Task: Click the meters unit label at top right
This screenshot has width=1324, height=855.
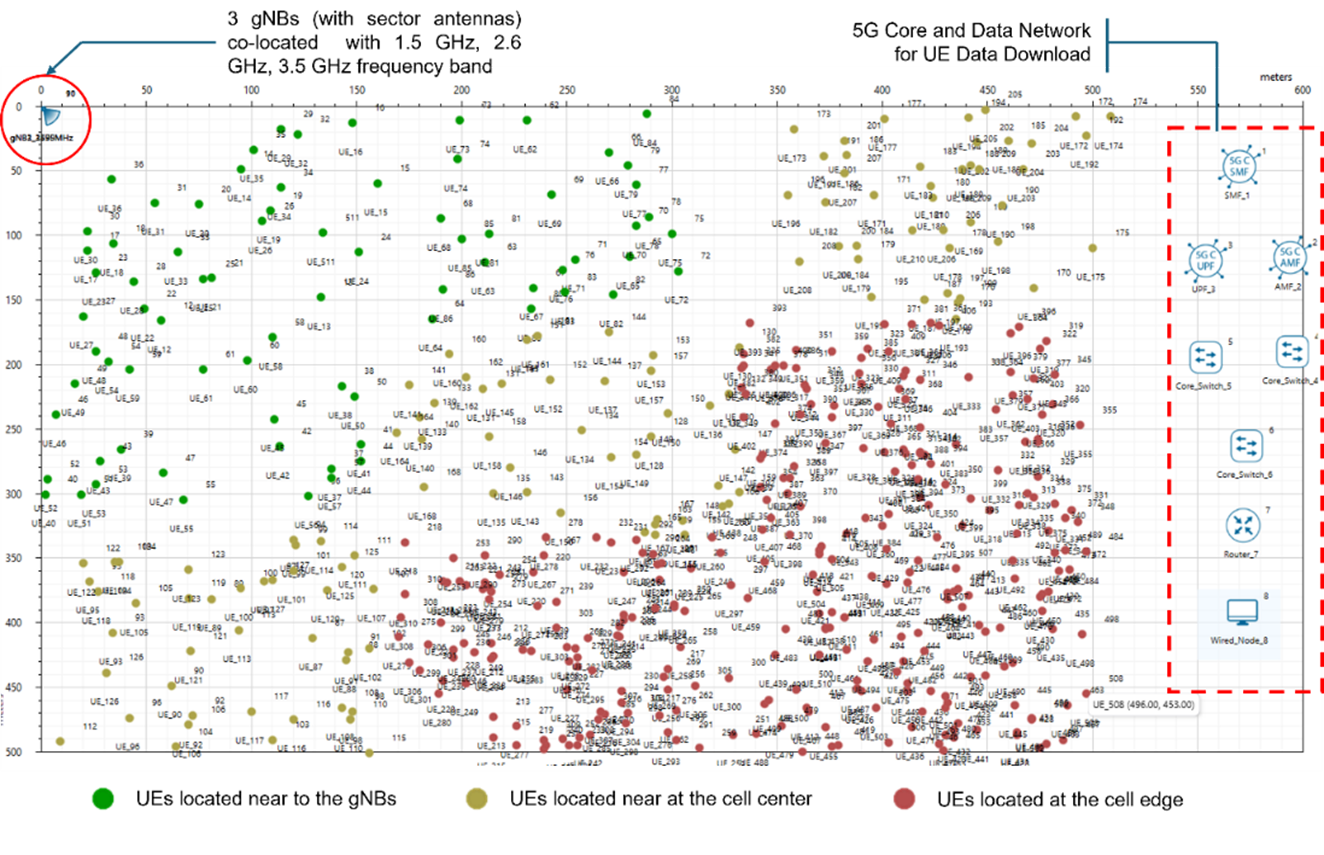Action: 1276,77
